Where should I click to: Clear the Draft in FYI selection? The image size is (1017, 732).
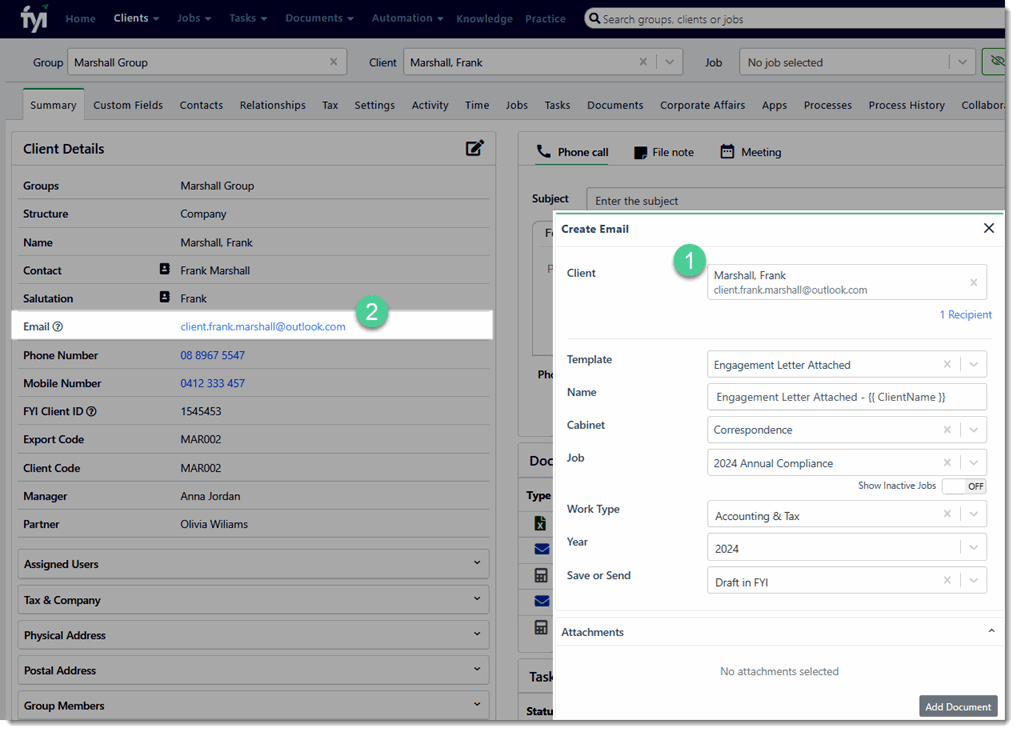(x=947, y=580)
